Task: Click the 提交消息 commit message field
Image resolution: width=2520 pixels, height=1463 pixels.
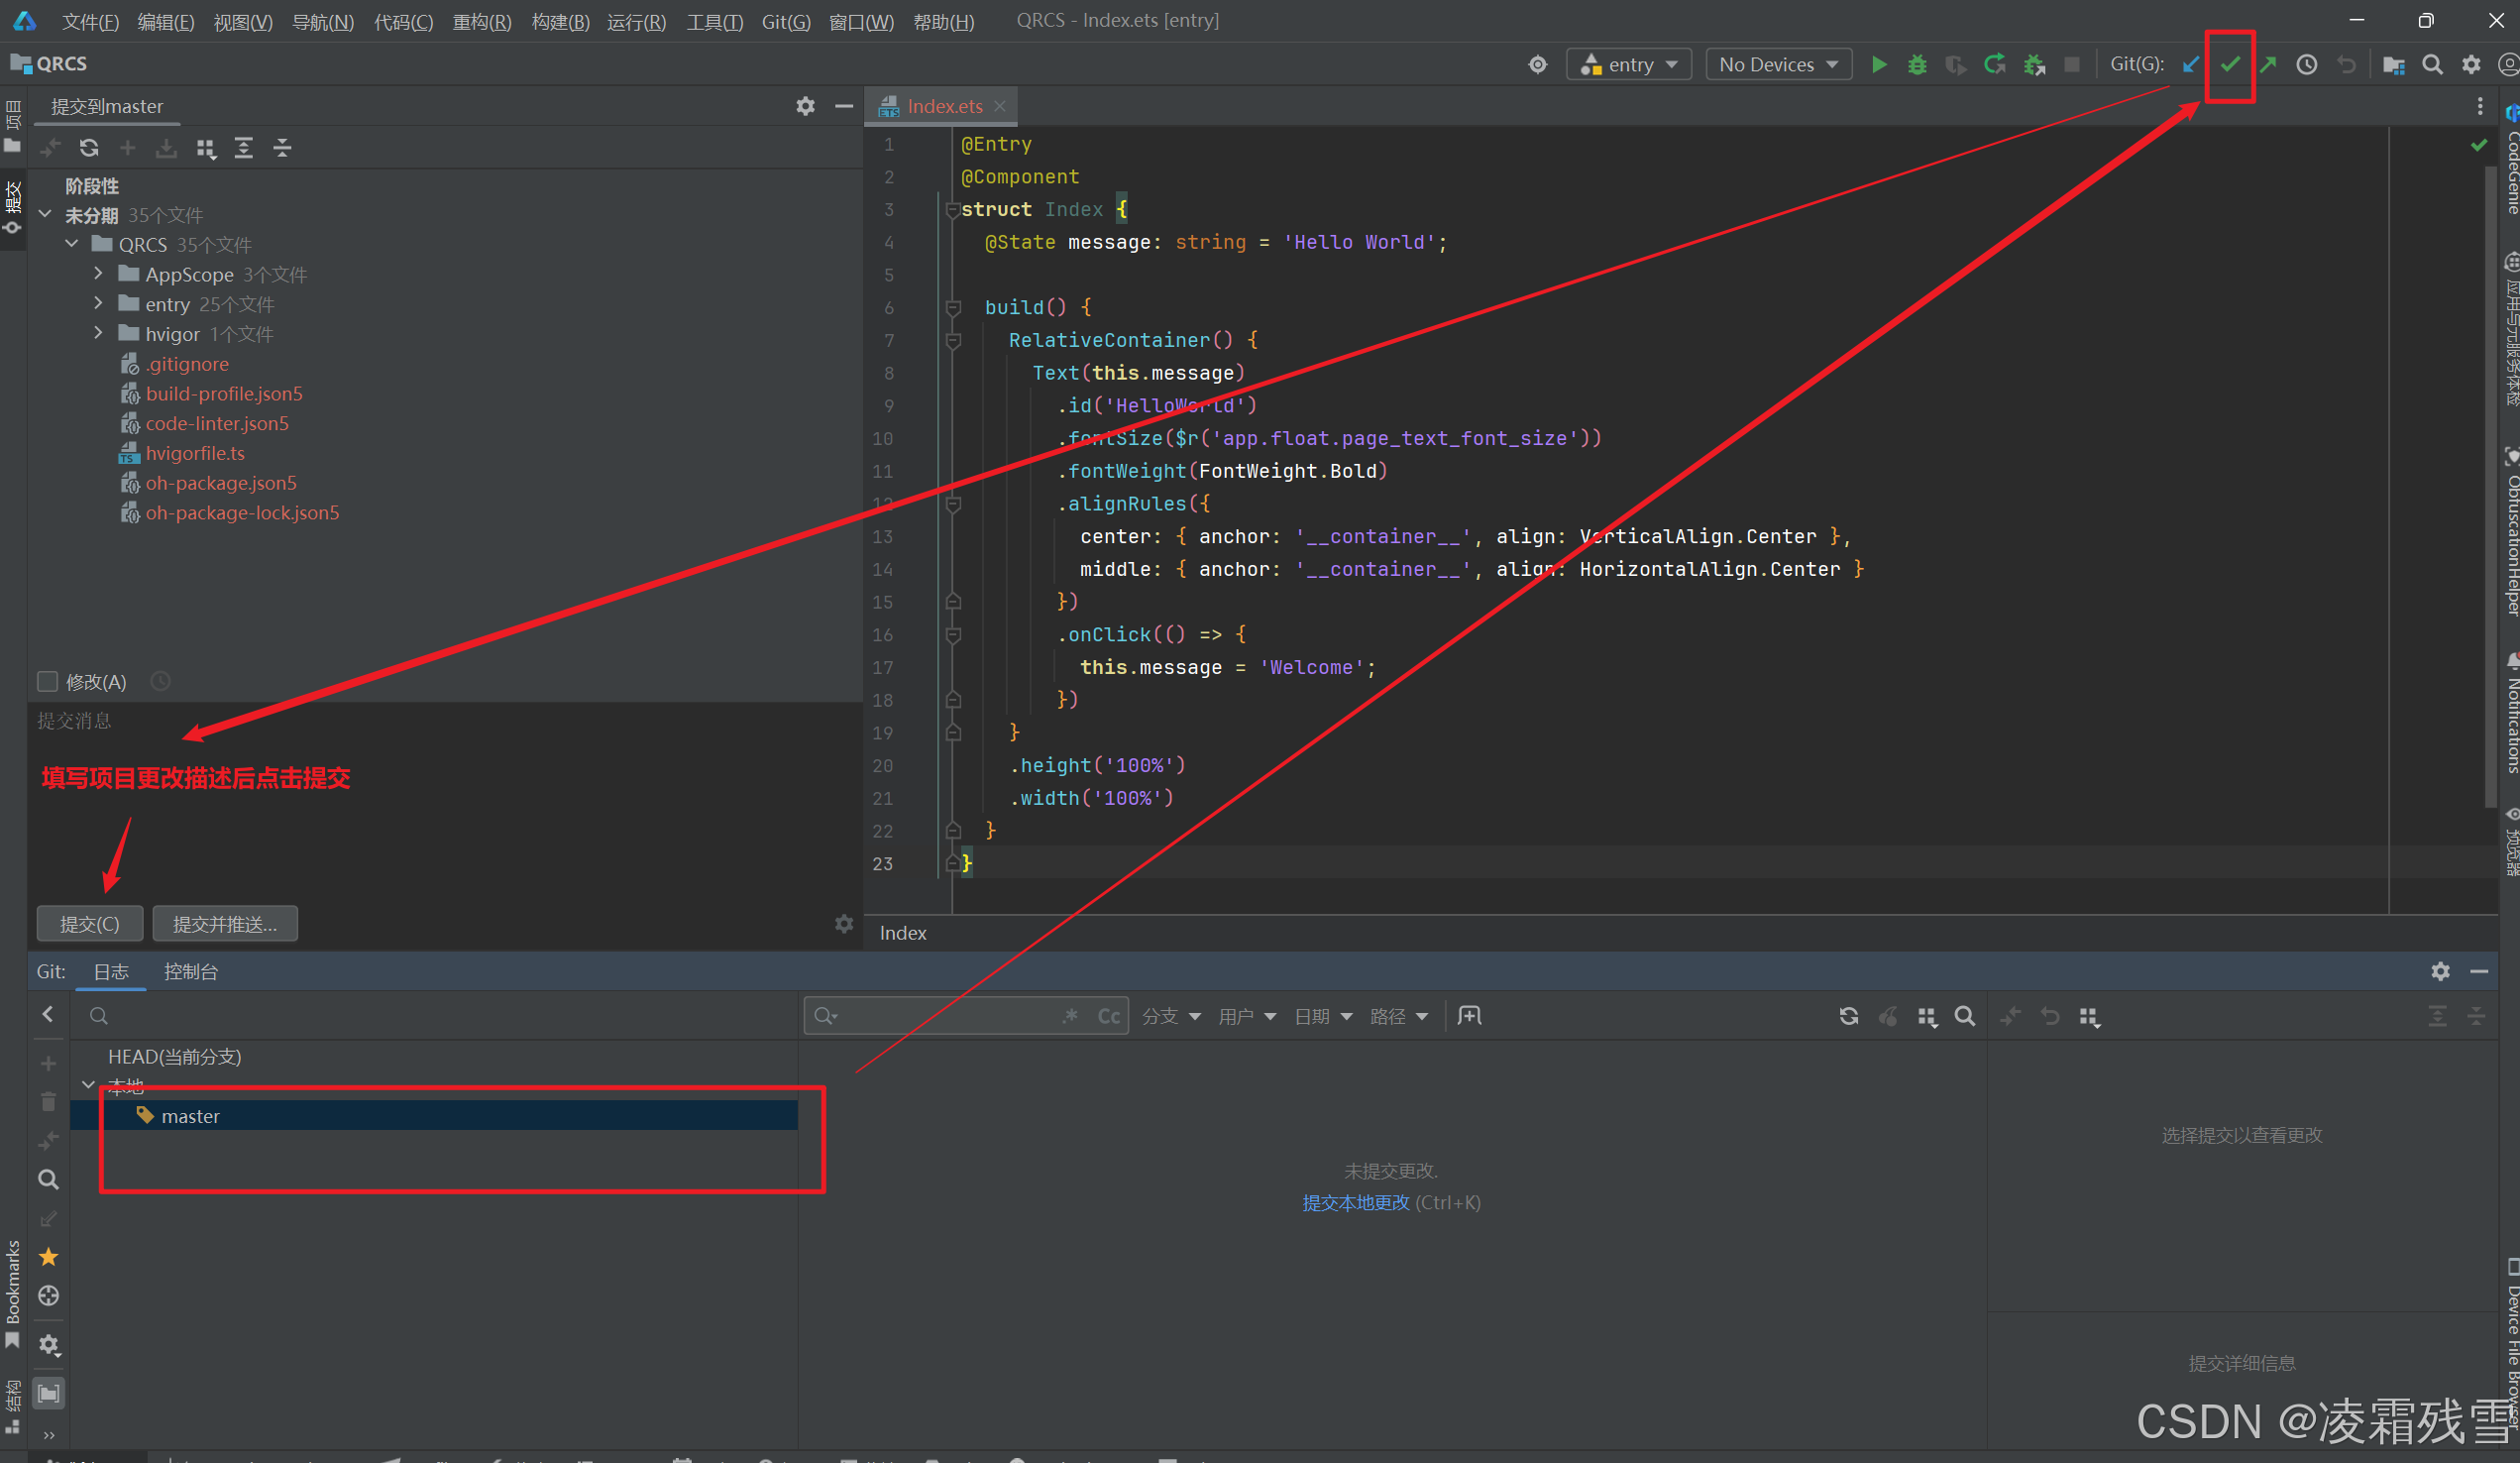Action: 445,800
